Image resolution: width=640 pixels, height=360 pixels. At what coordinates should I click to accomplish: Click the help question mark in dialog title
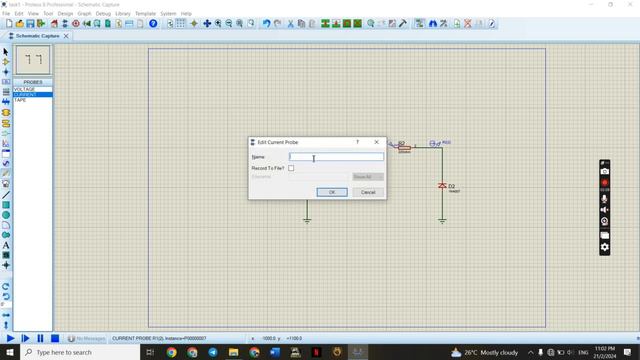pyautogui.click(x=358, y=142)
